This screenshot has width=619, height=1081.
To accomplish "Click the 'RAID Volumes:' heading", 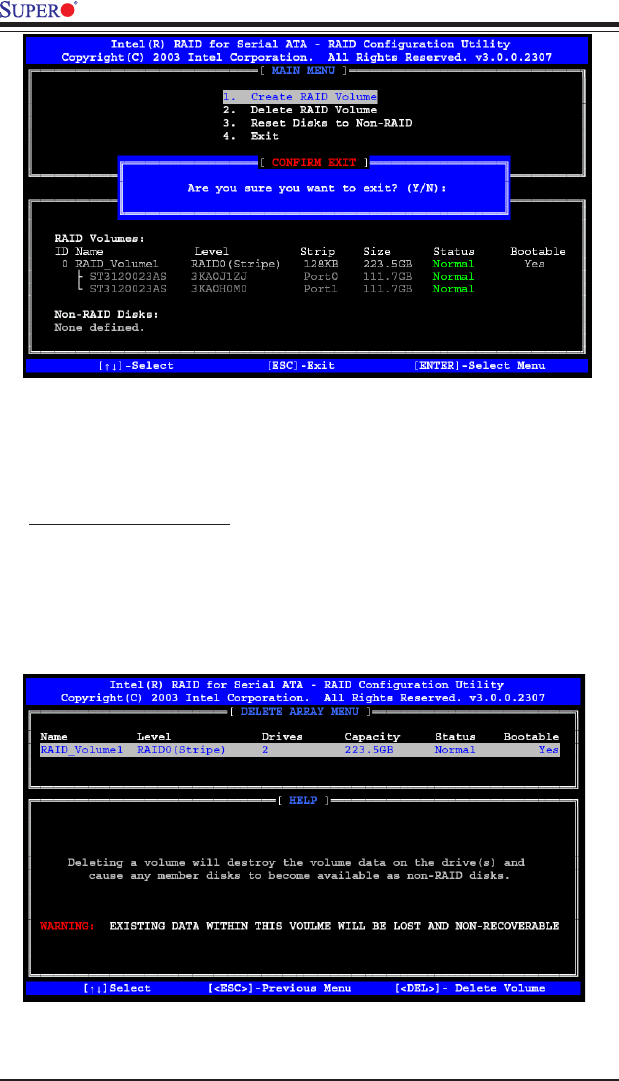I will tap(99, 239).
